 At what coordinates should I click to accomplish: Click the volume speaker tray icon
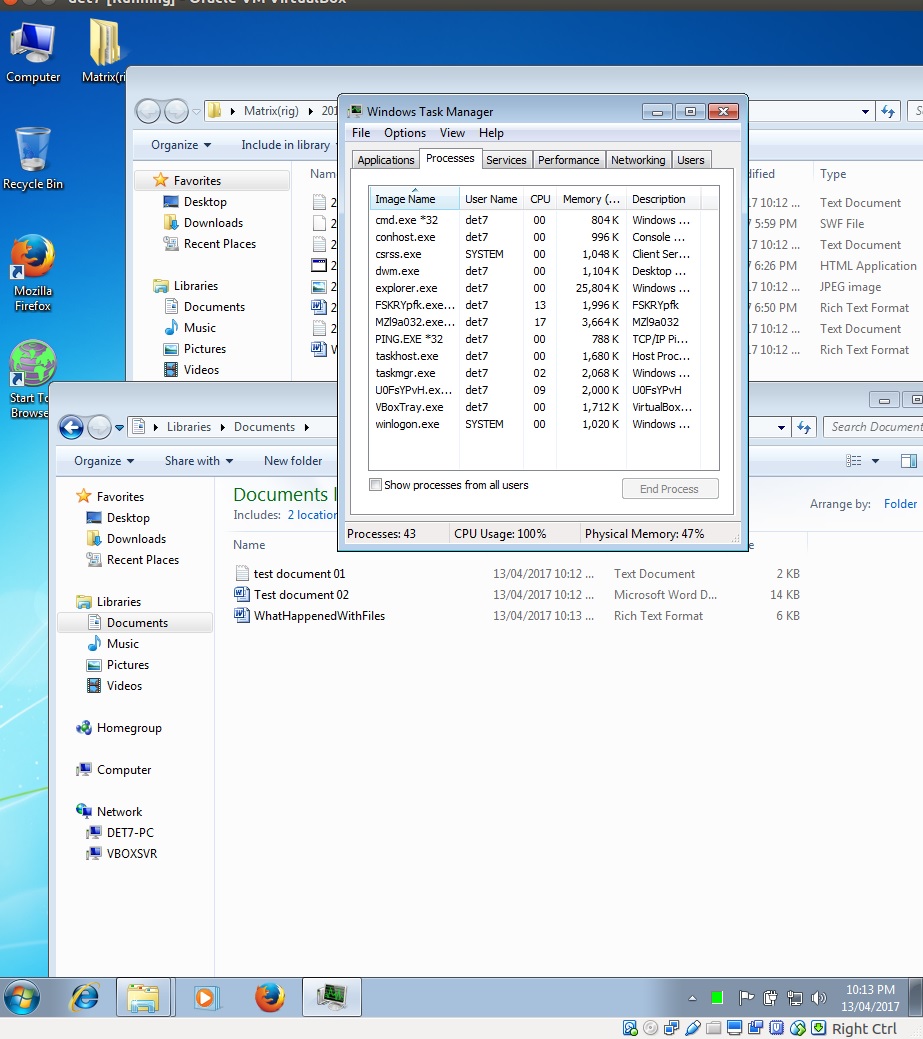pyautogui.click(x=819, y=998)
